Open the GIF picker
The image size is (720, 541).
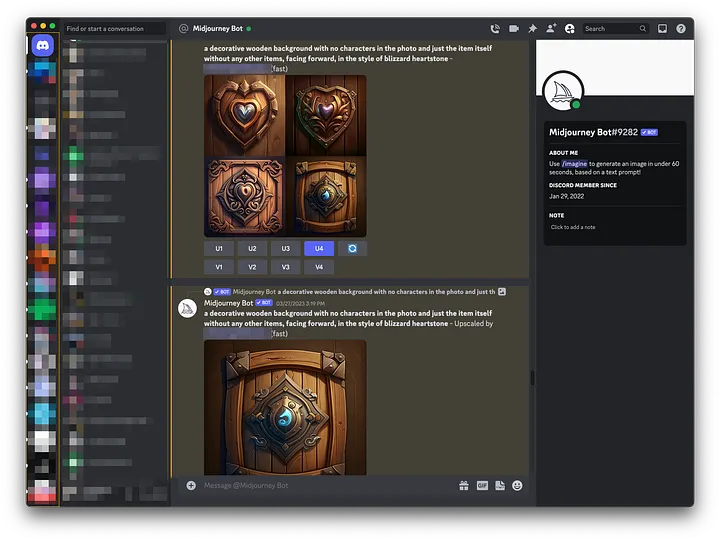[x=482, y=486]
